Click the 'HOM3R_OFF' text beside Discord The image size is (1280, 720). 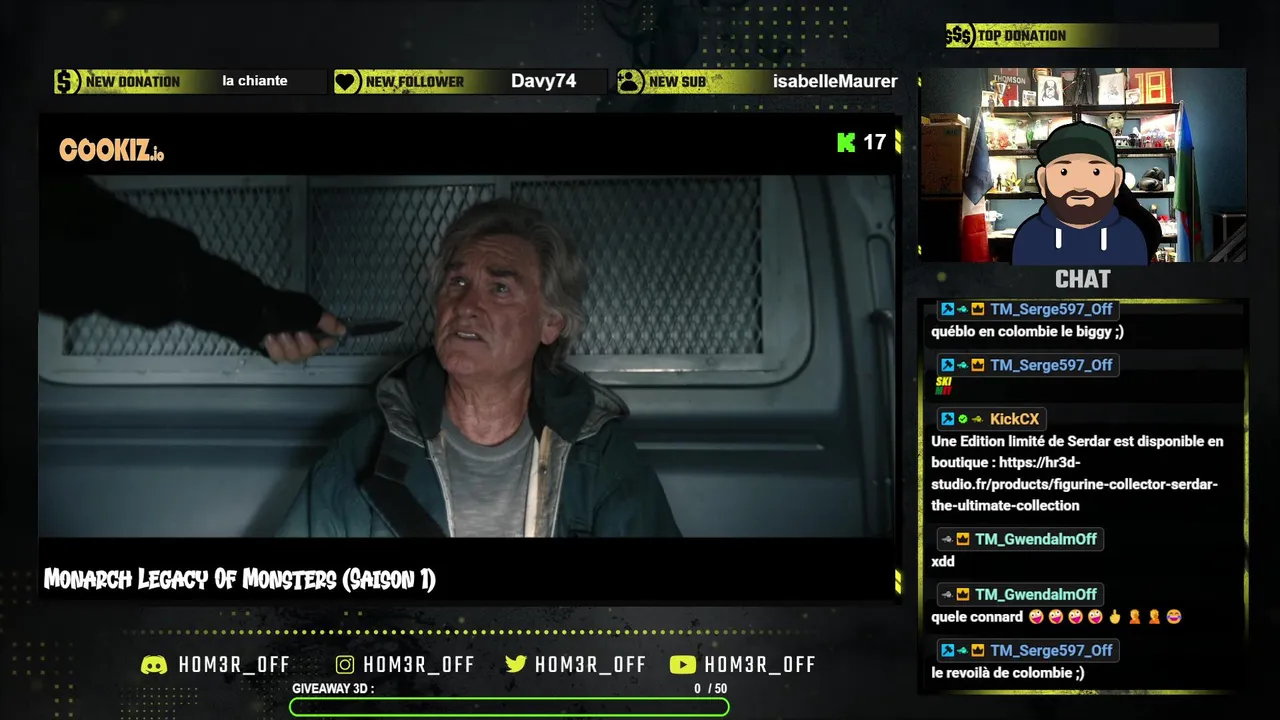(x=234, y=665)
